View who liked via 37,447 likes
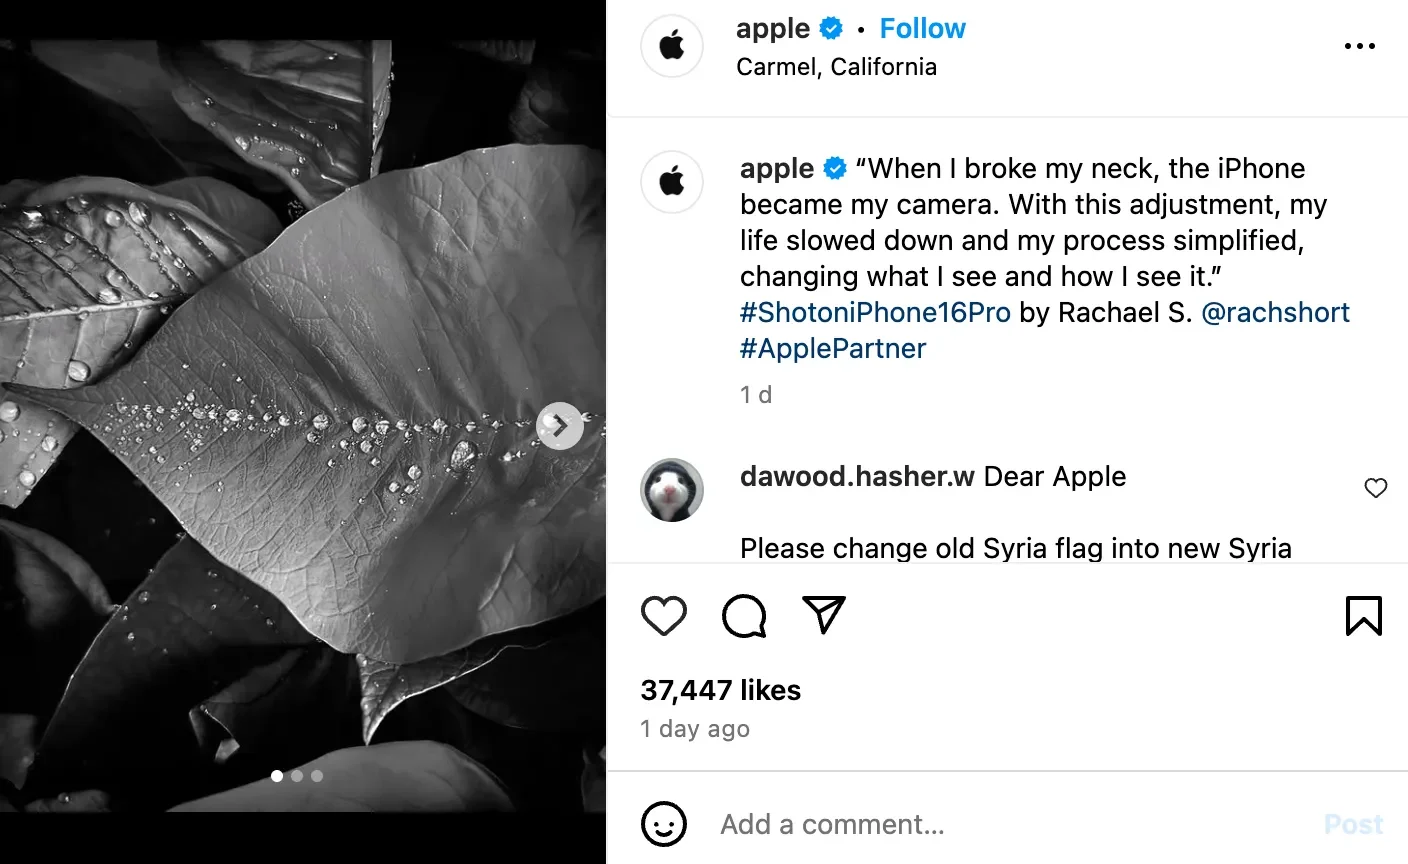The height and width of the screenshot is (864, 1408). (x=720, y=689)
